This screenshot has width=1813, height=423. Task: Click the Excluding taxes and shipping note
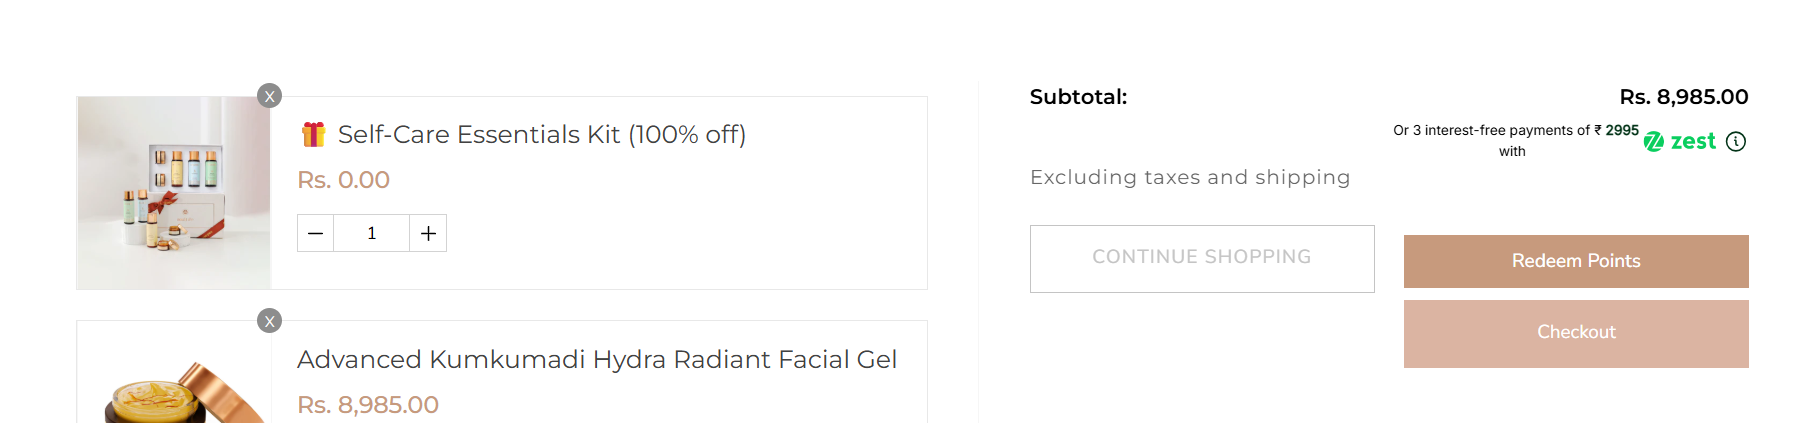point(1190,177)
